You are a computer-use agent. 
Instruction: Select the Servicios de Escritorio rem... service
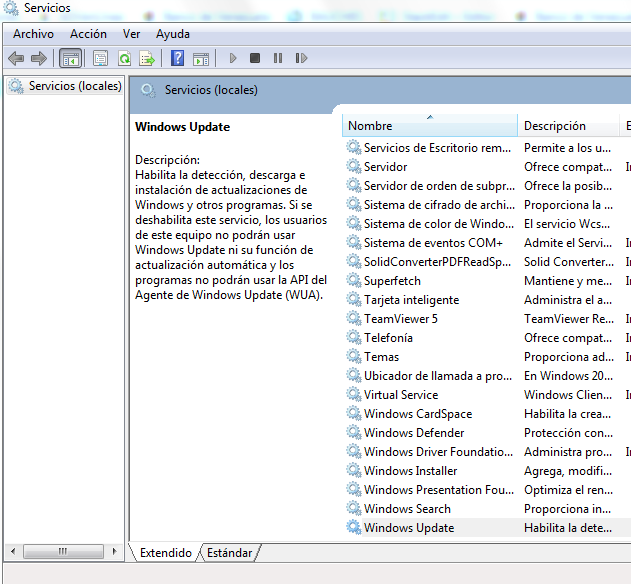[437, 148]
